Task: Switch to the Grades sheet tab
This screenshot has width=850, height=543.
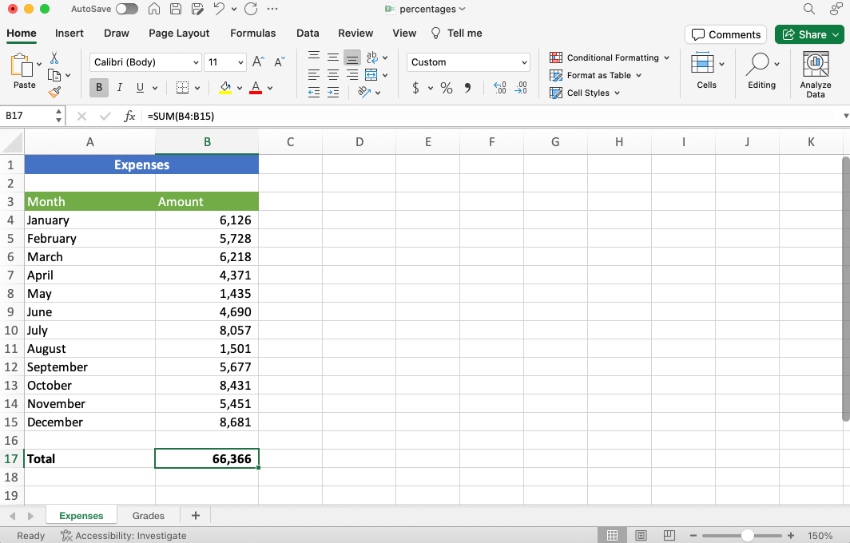Action: tap(148, 515)
